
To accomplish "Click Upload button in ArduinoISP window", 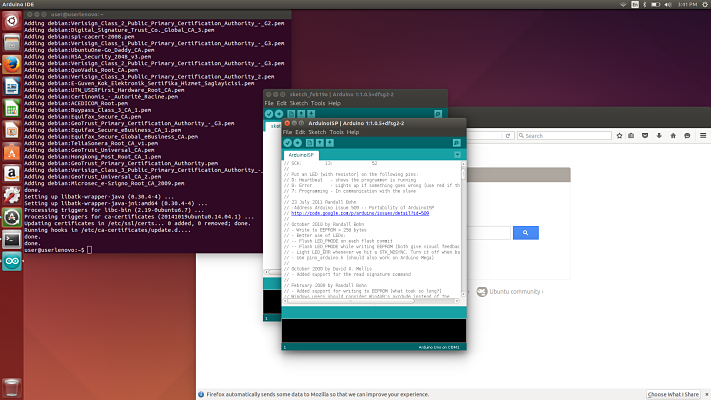I will pyautogui.click(x=297, y=143).
